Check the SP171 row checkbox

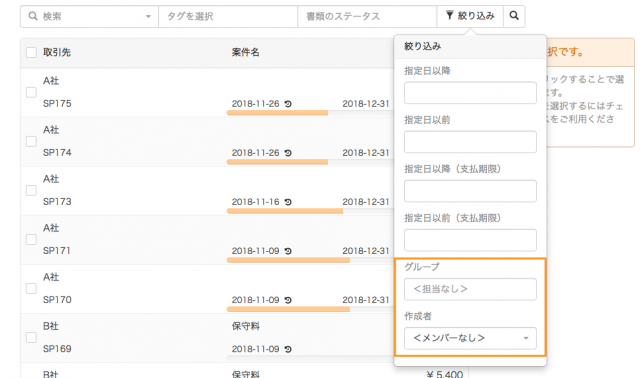tap(31, 239)
